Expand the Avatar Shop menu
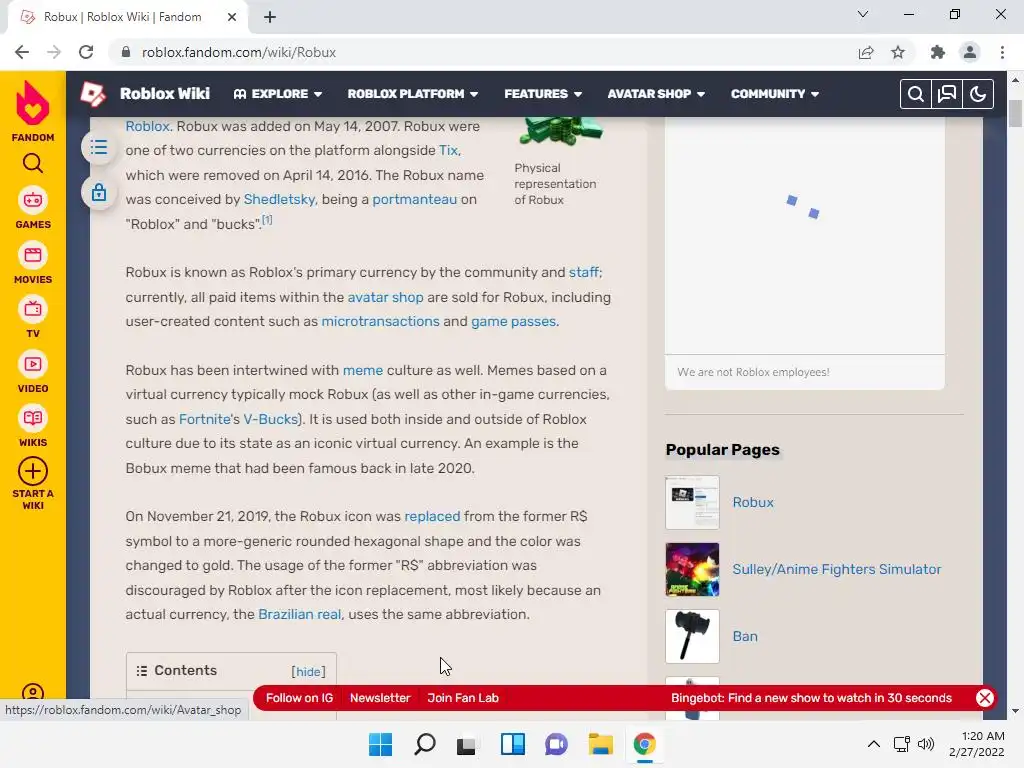The width and height of the screenshot is (1024, 768). coord(656,94)
